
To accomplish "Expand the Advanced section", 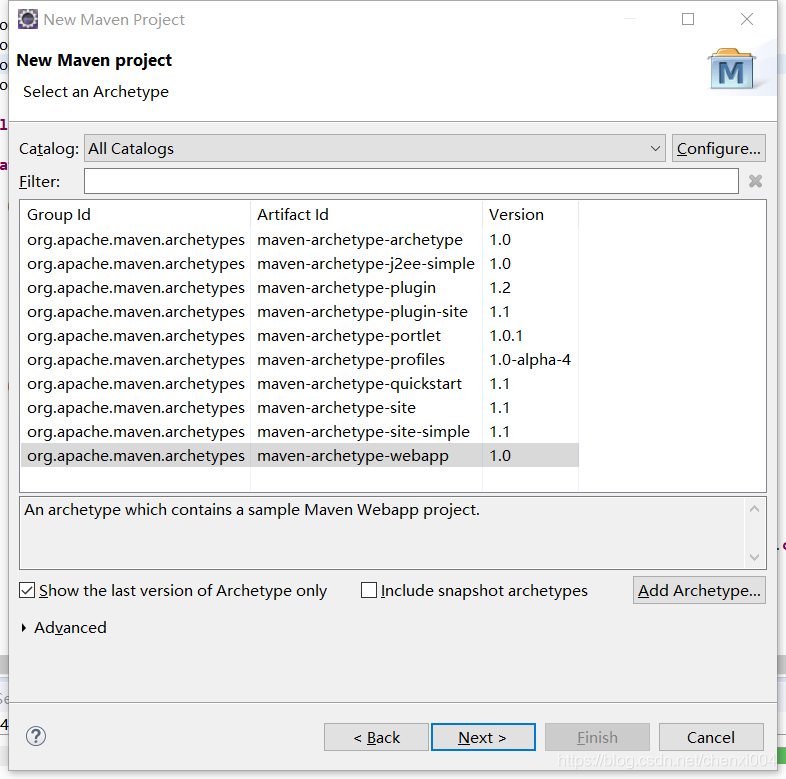I will click(x=24, y=628).
